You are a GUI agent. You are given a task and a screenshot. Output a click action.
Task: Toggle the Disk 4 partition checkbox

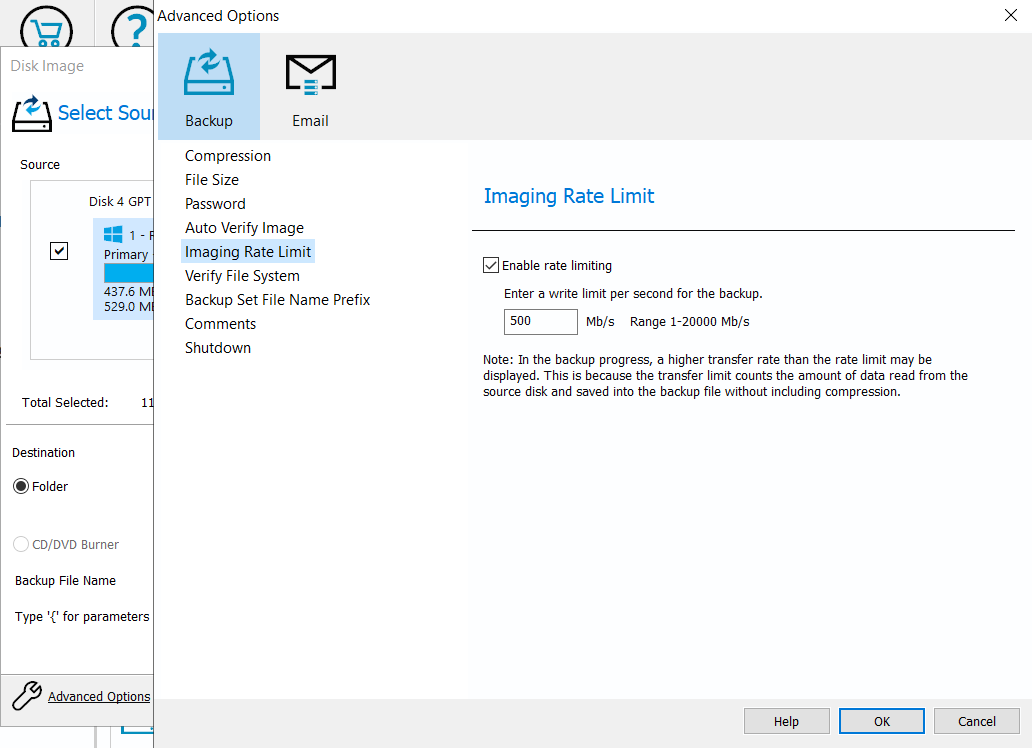coord(59,251)
